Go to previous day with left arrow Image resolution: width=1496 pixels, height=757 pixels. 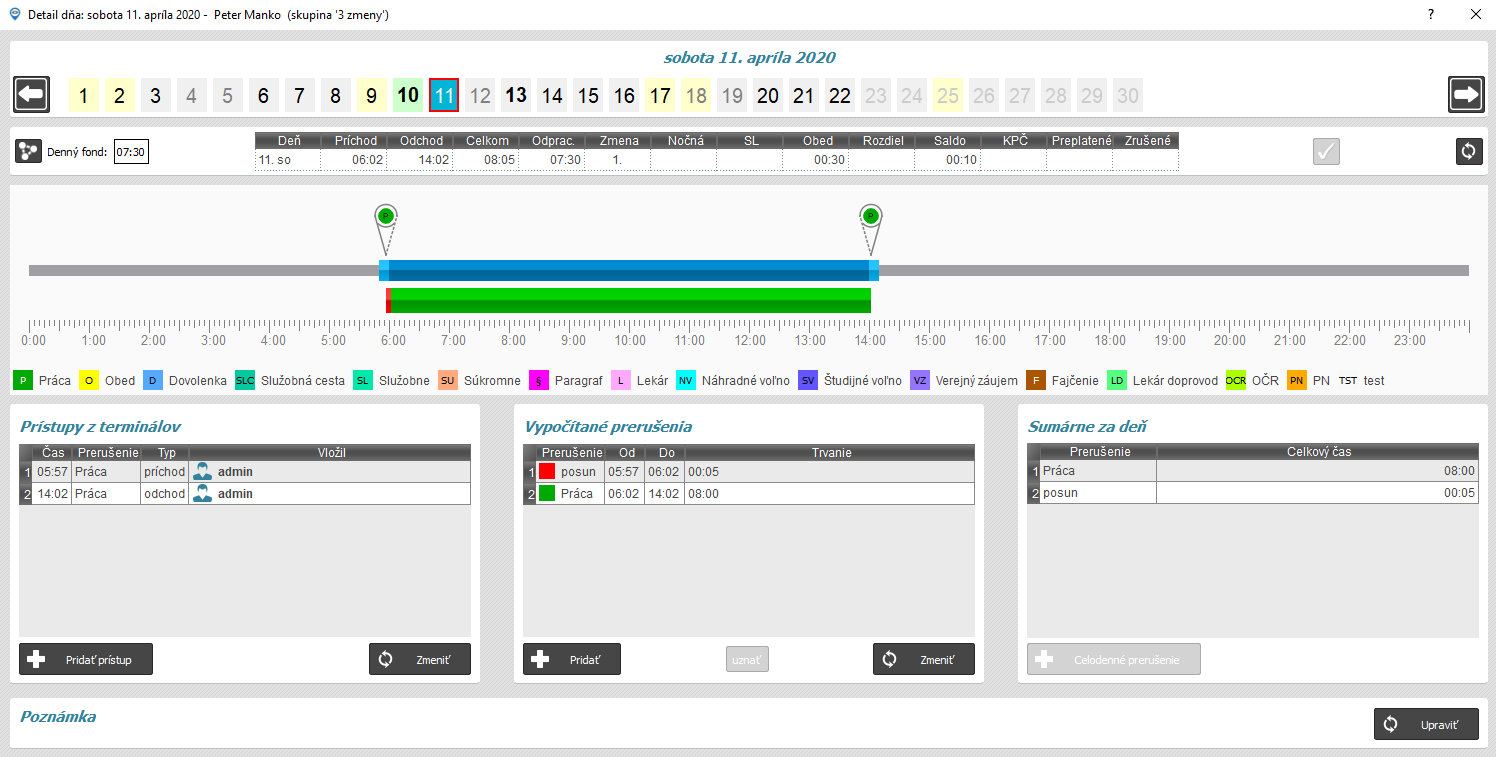pos(31,95)
